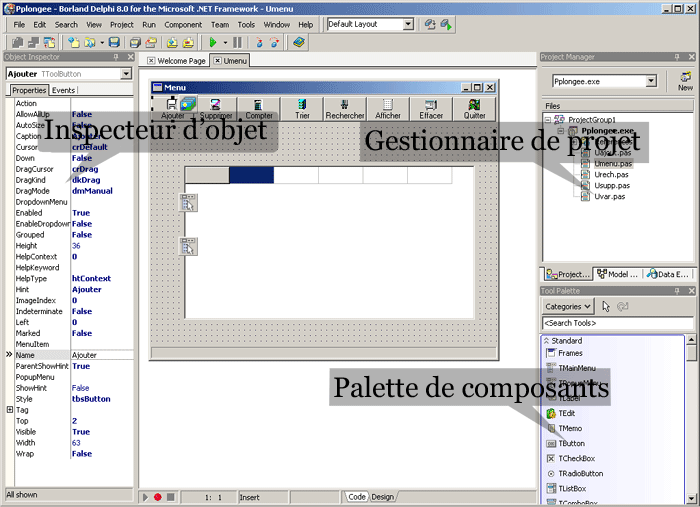Open the Ajouter TToolButton component selector dropdown
The image size is (700, 507).
tap(126, 74)
